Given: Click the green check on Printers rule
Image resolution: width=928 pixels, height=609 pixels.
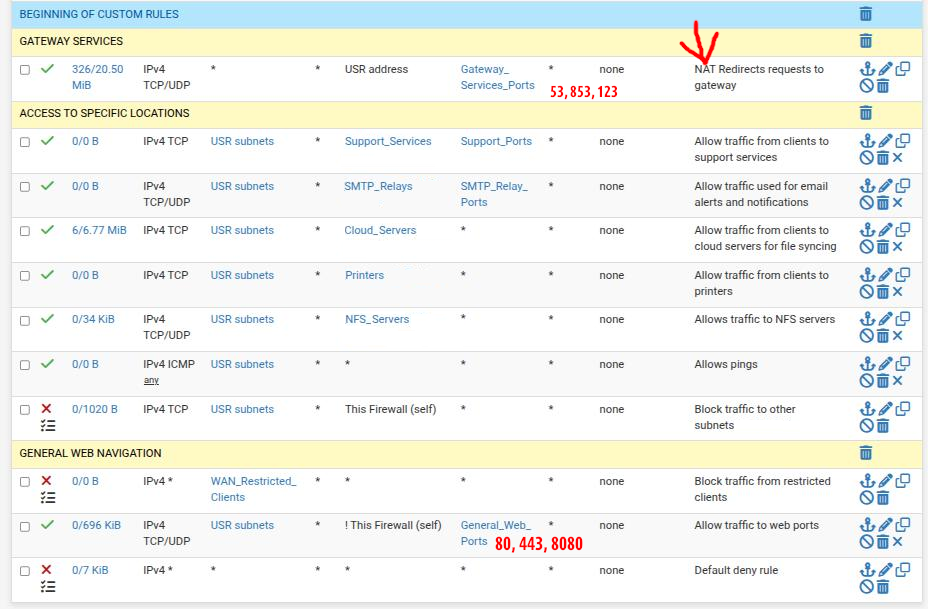Looking at the screenshot, I should [x=47, y=275].
